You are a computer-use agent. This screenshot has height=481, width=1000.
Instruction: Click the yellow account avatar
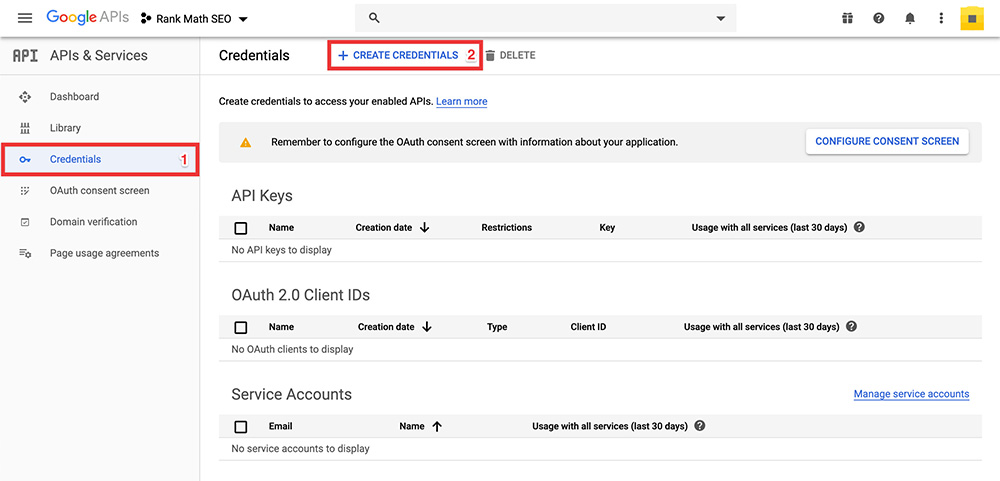(972, 18)
